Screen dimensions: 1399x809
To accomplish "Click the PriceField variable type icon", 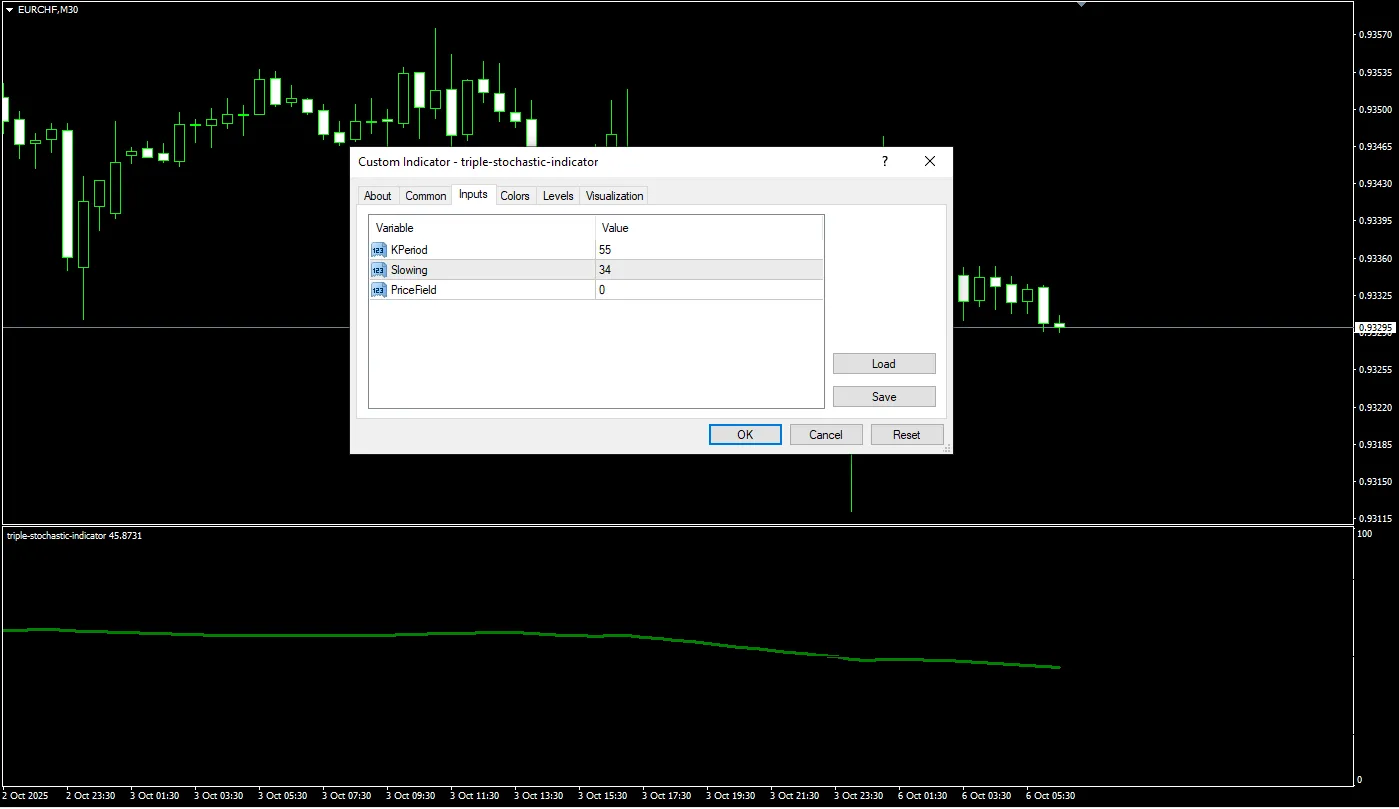I will [379, 290].
